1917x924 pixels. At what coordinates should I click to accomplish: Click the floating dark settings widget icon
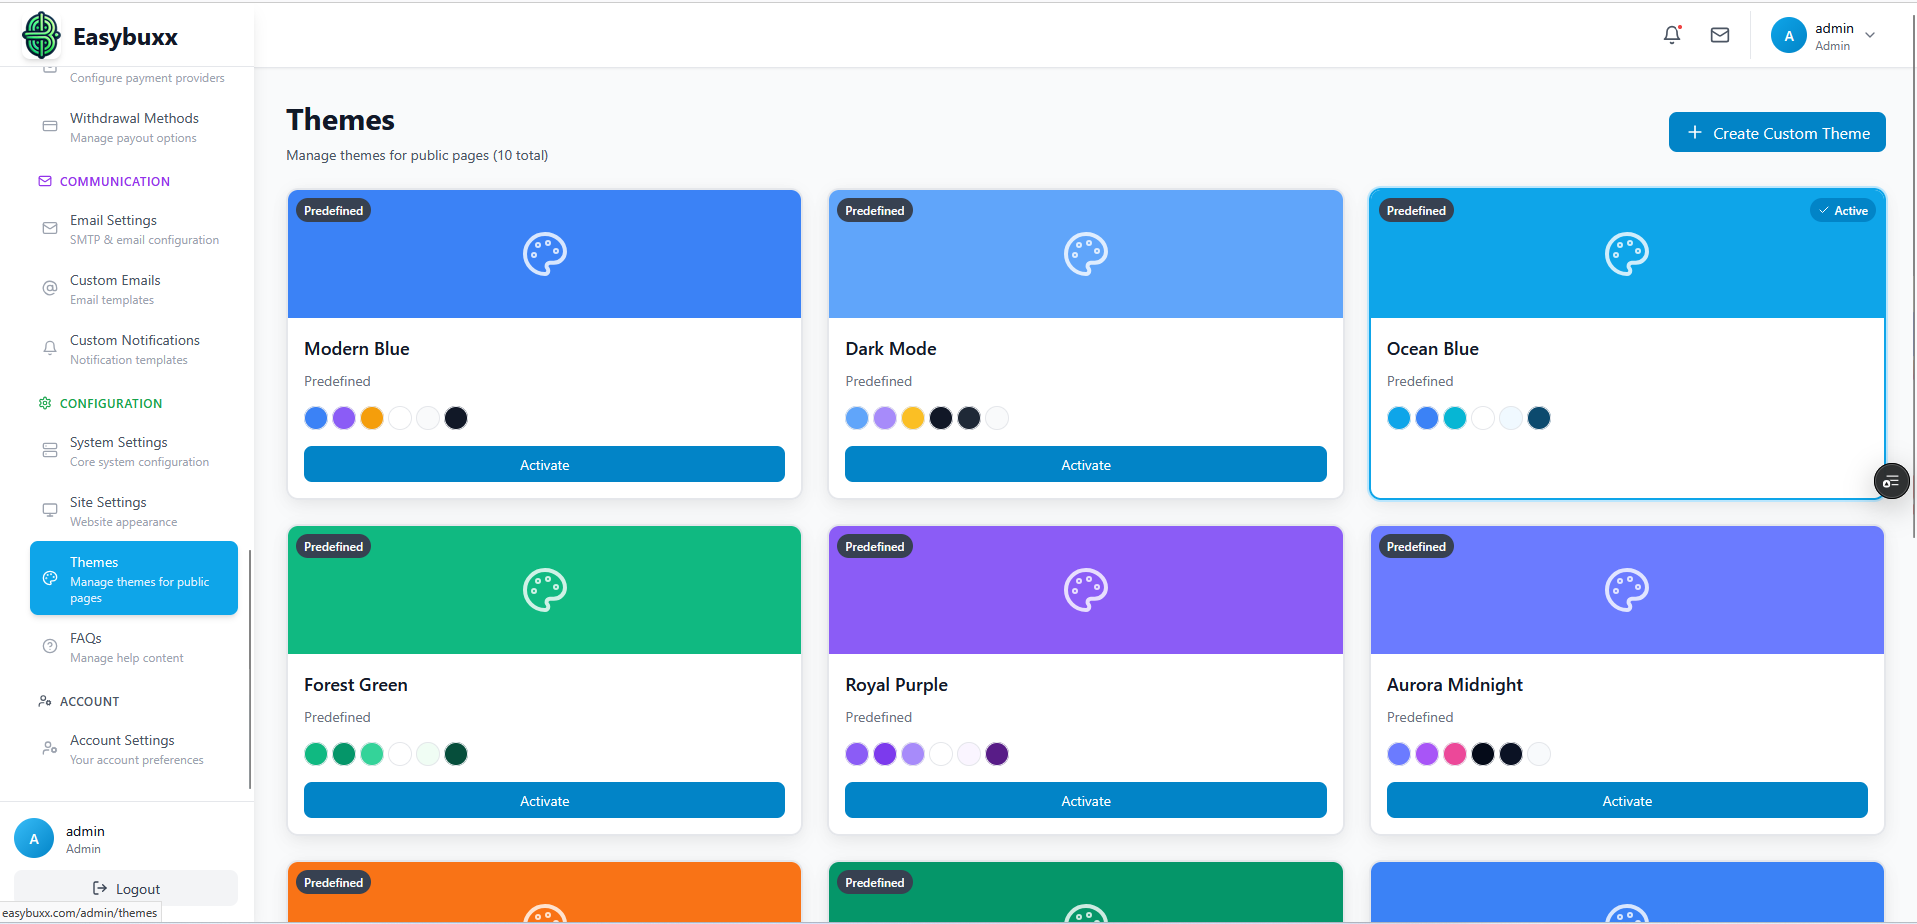coord(1890,482)
